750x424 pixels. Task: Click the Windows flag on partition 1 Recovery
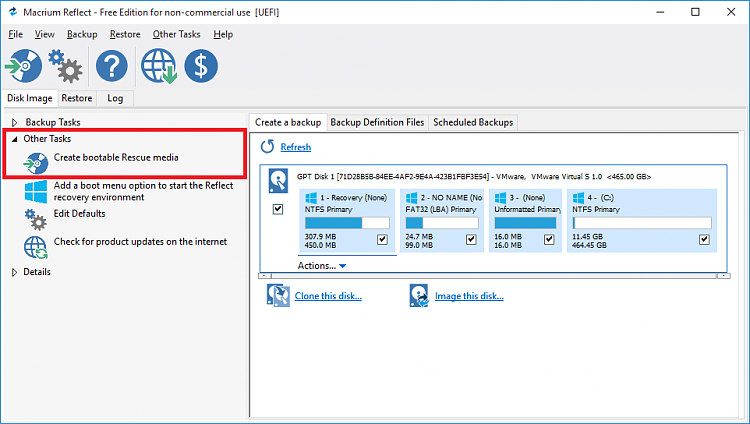point(311,198)
